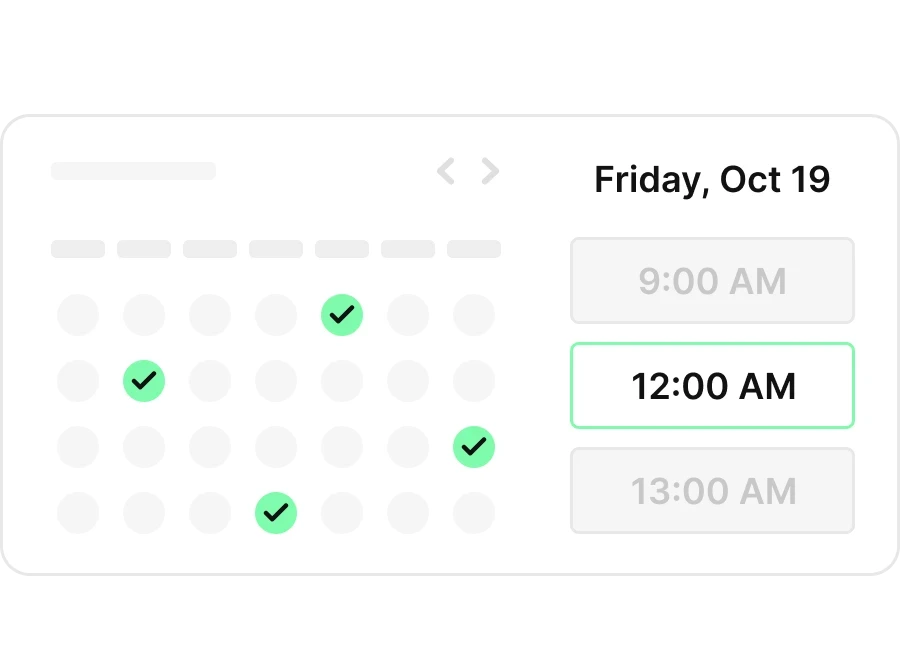Click the first day circle of the third week
This screenshot has height=666, width=900.
pyautogui.click(x=78, y=447)
